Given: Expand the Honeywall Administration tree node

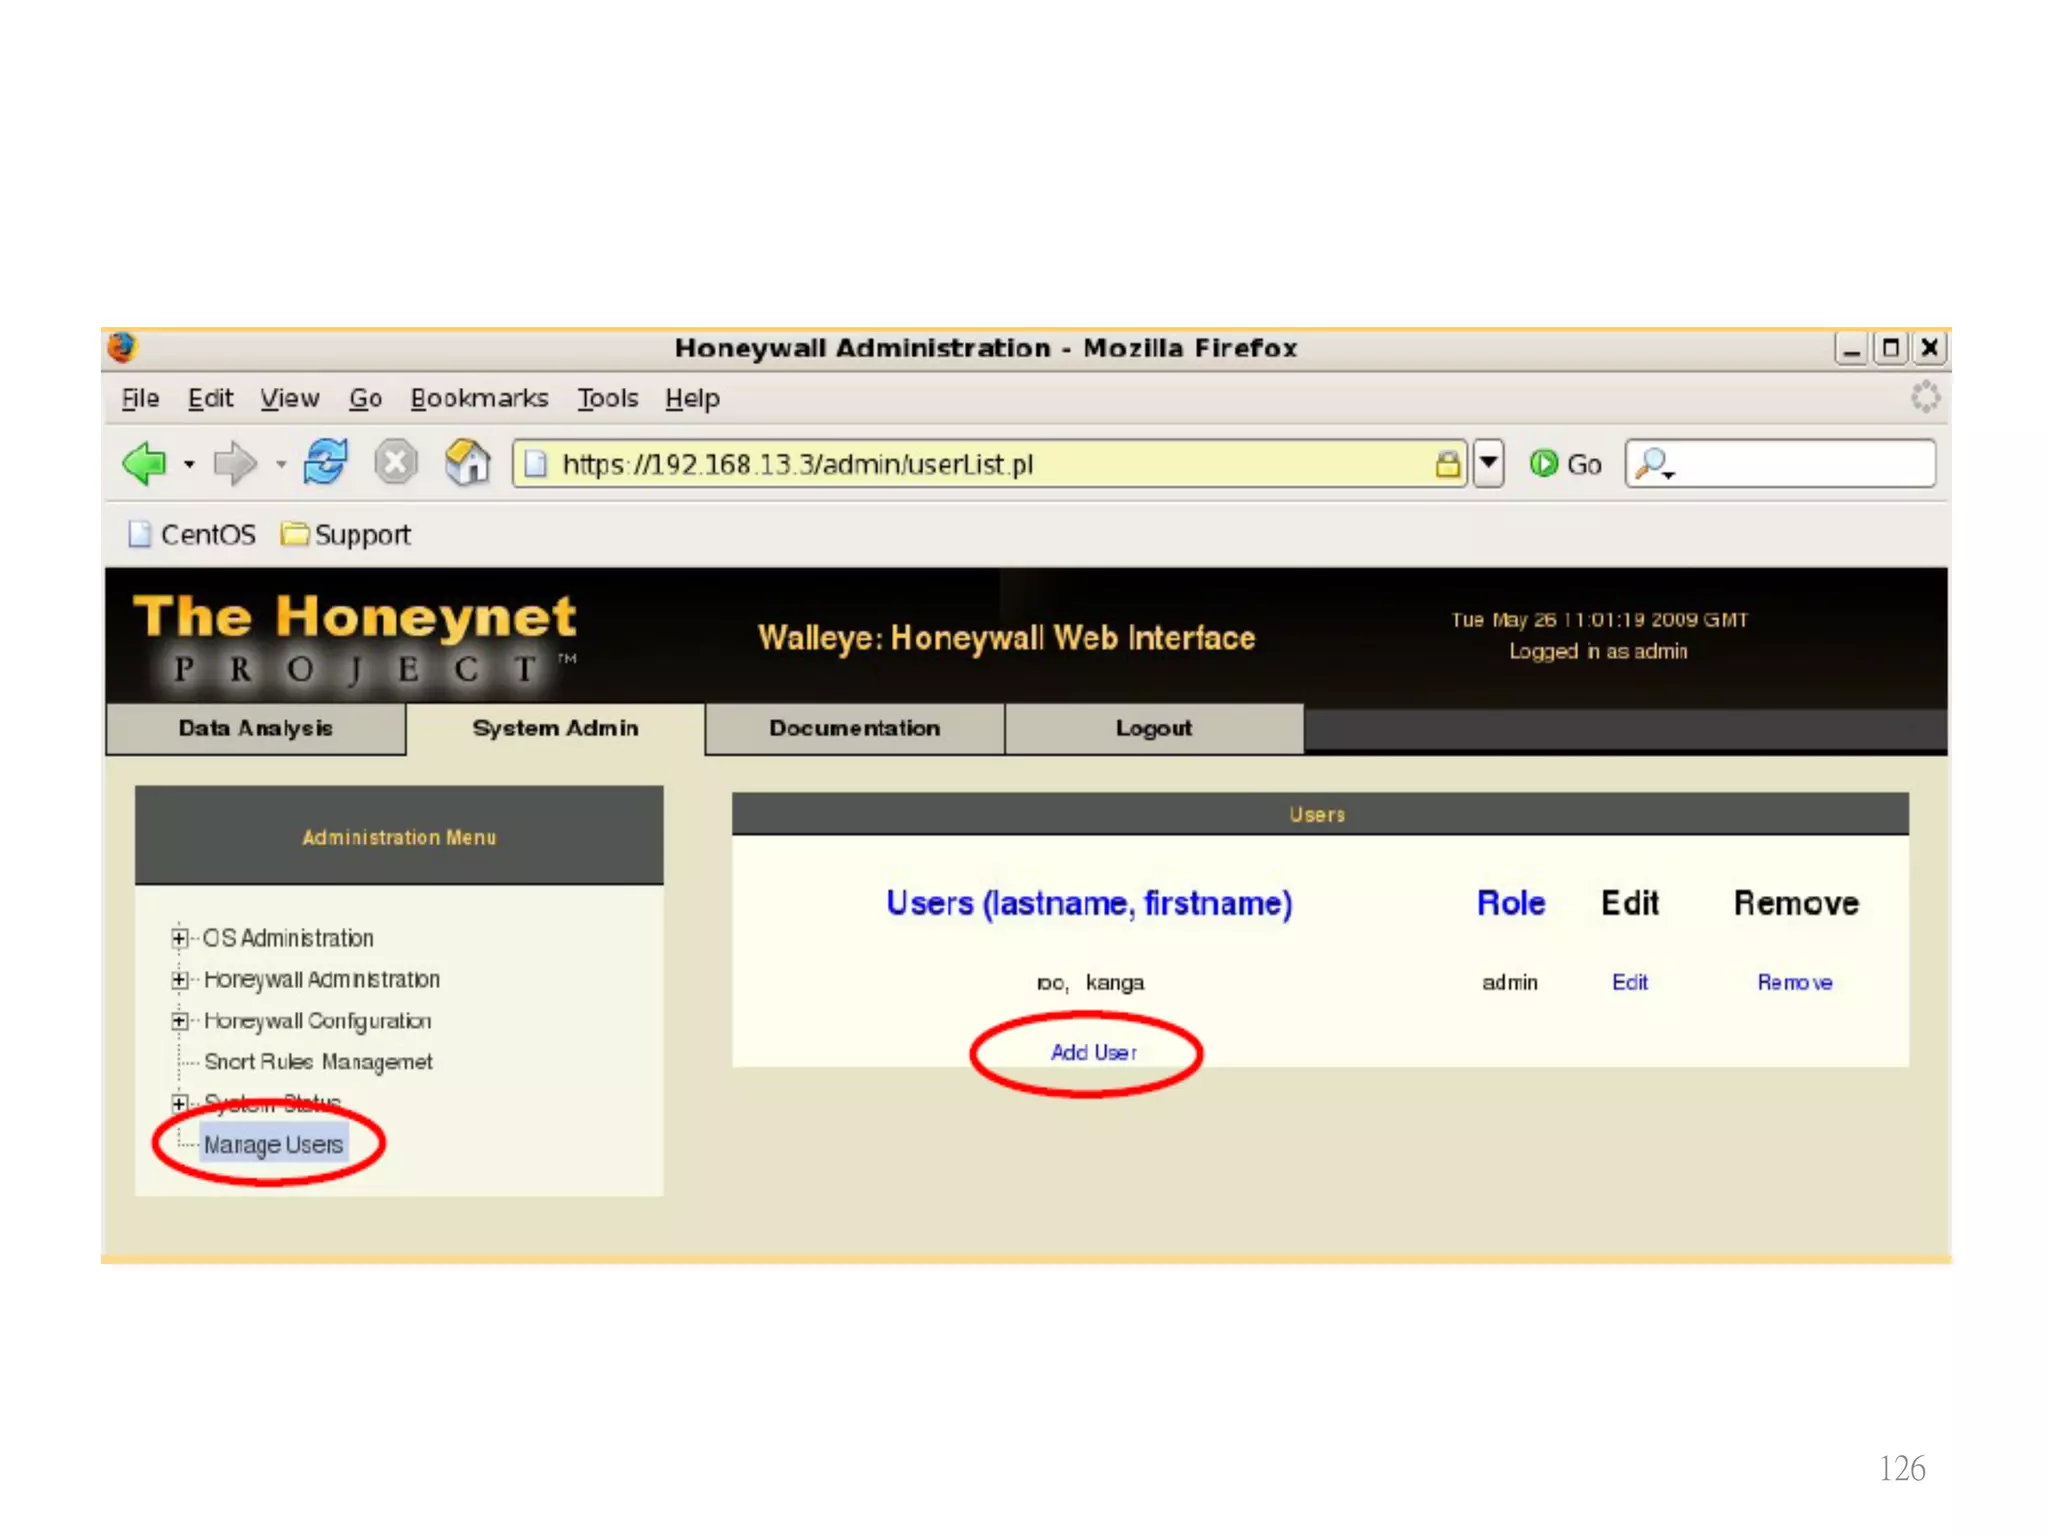Looking at the screenshot, I should tap(179, 980).
